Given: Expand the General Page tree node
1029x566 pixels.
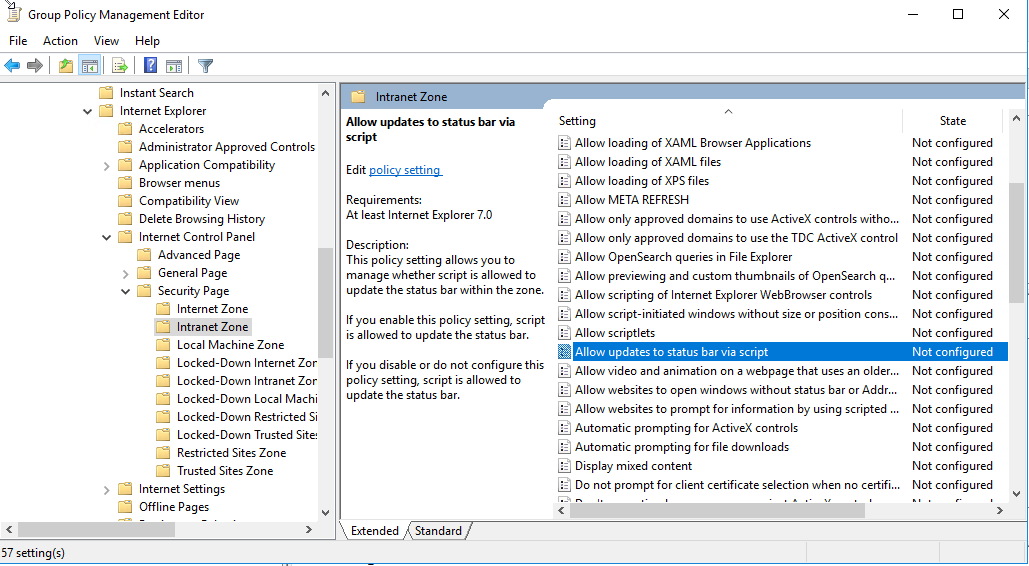Looking at the screenshot, I should (126, 273).
